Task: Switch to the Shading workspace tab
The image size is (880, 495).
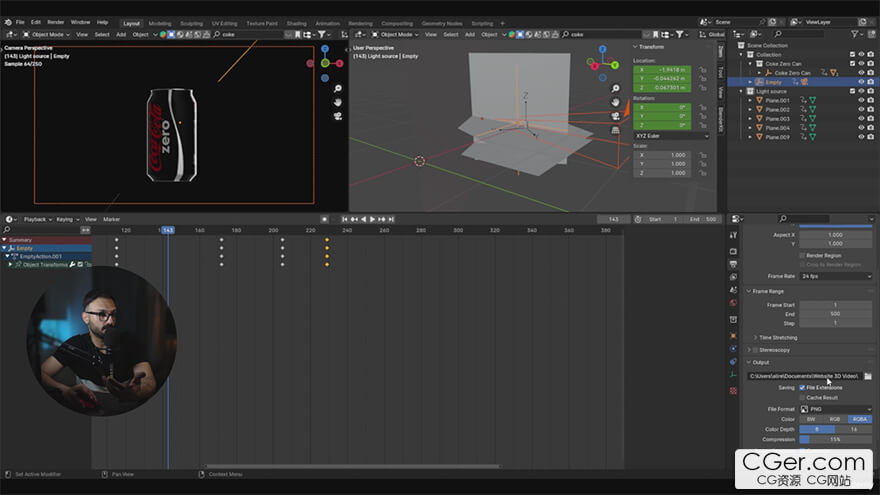Action: point(296,24)
